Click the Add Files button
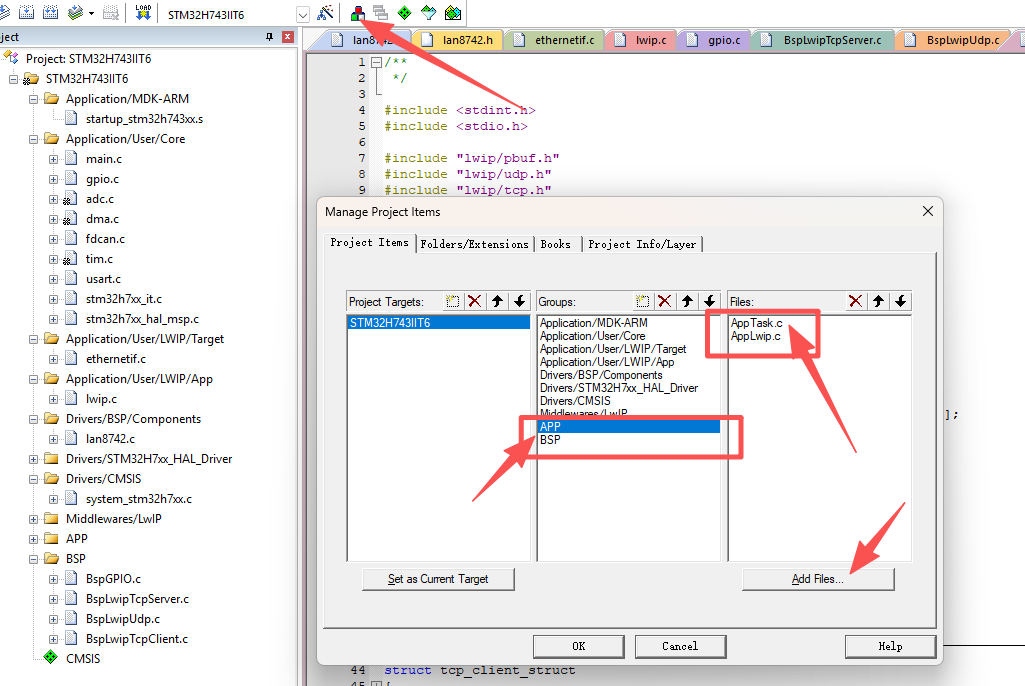The image size is (1025, 686). [x=817, y=579]
